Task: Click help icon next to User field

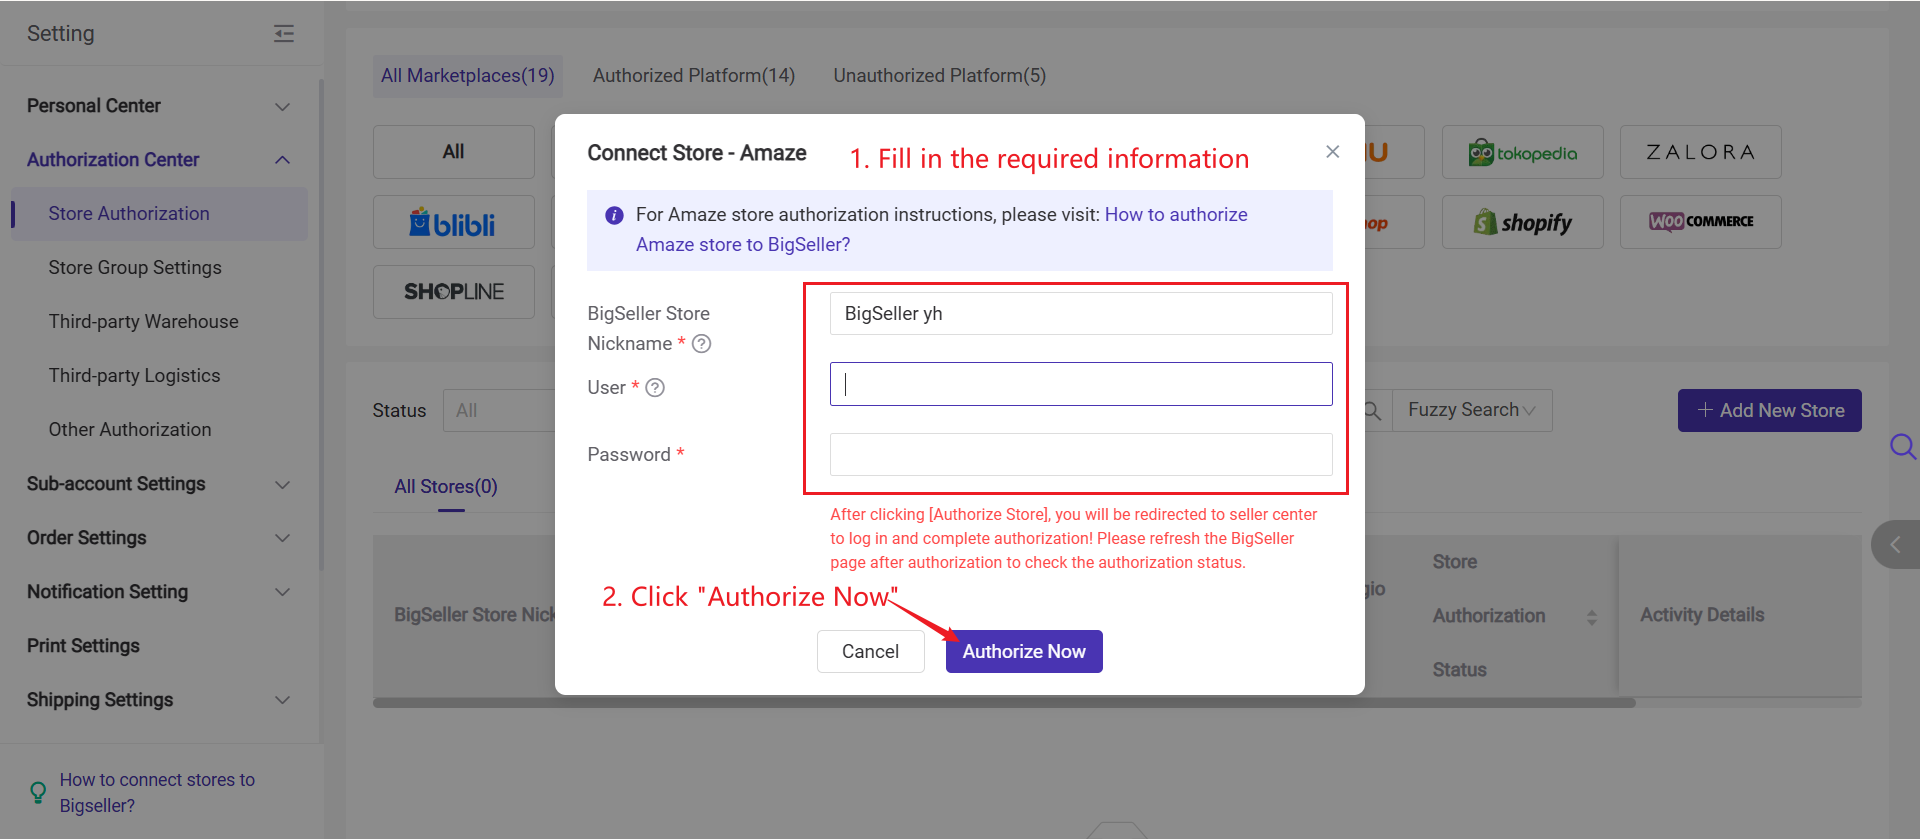Action: point(655,388)
